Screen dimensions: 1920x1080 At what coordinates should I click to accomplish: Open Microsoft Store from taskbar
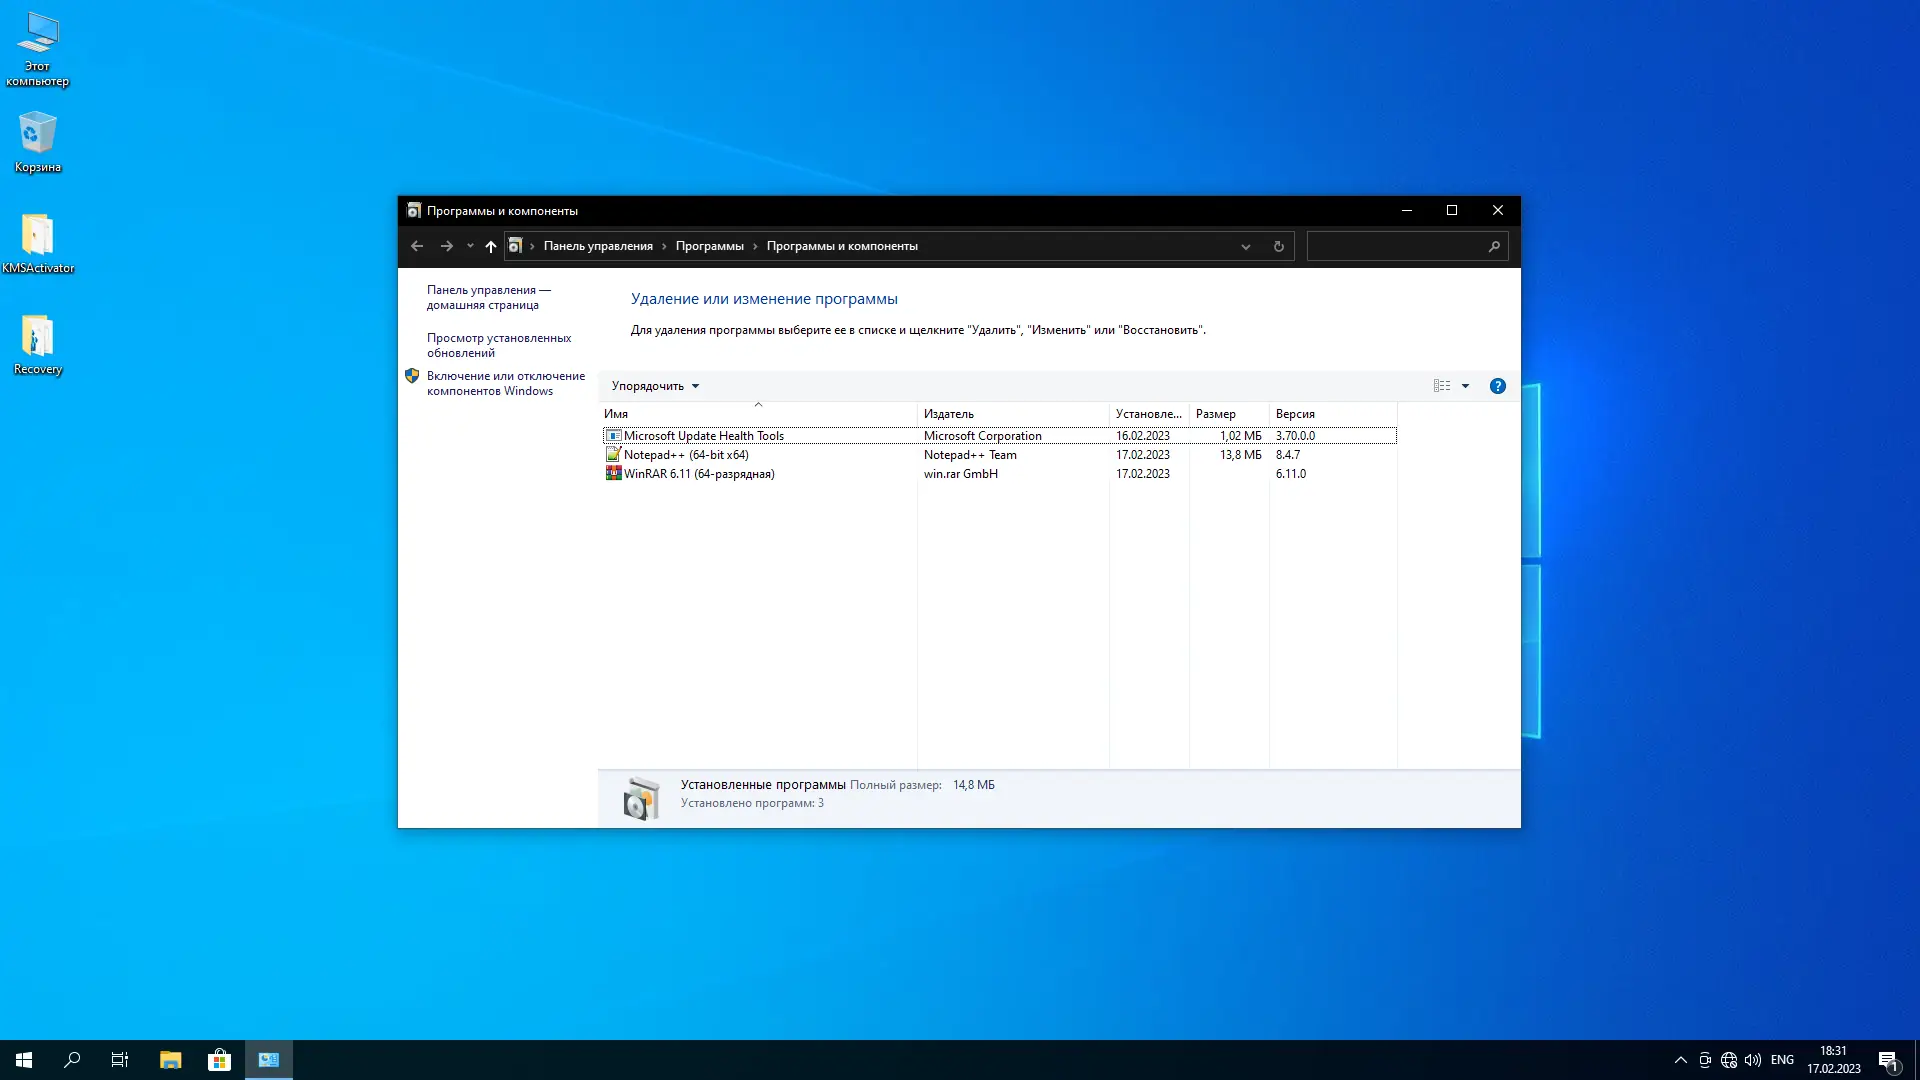(219, 1060)
